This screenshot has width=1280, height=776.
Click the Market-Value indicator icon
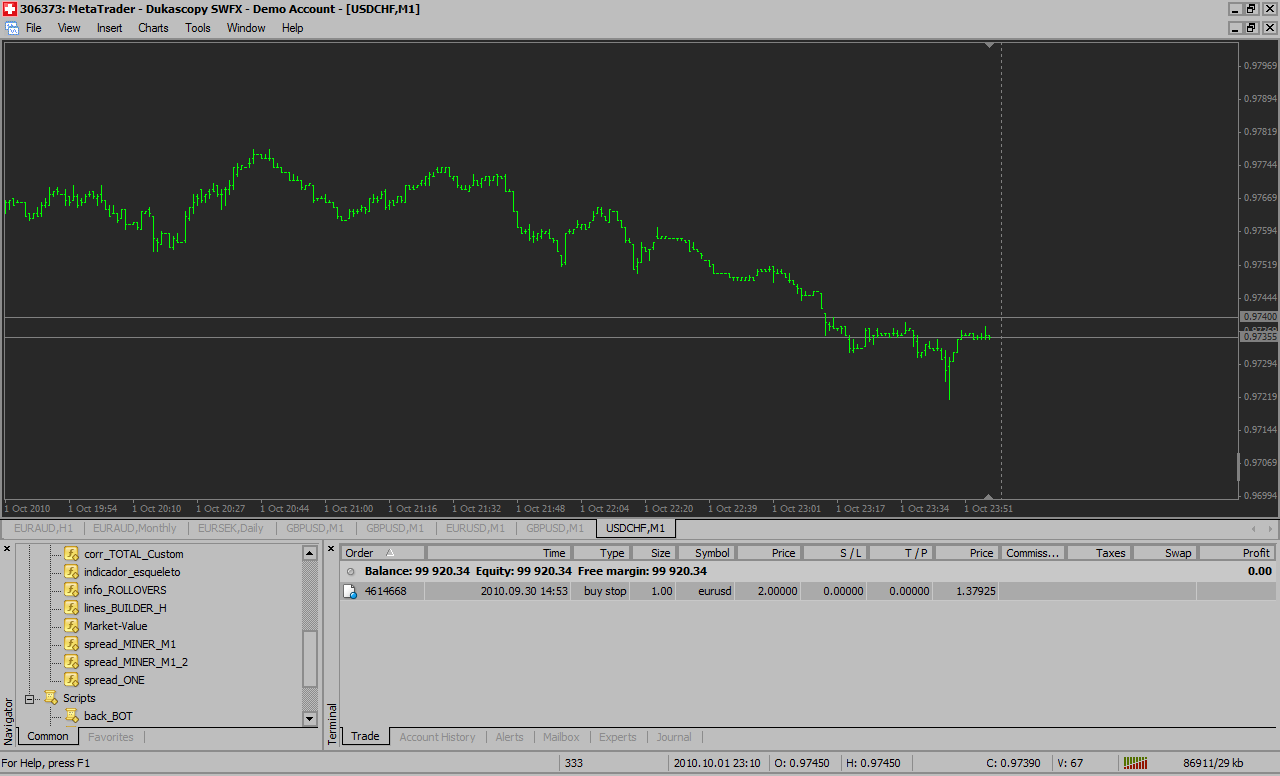pyautogui.click(x=71, y=626)
